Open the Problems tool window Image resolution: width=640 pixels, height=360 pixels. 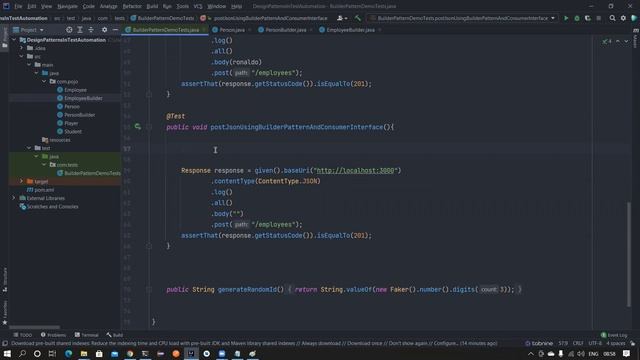(53, 335)
